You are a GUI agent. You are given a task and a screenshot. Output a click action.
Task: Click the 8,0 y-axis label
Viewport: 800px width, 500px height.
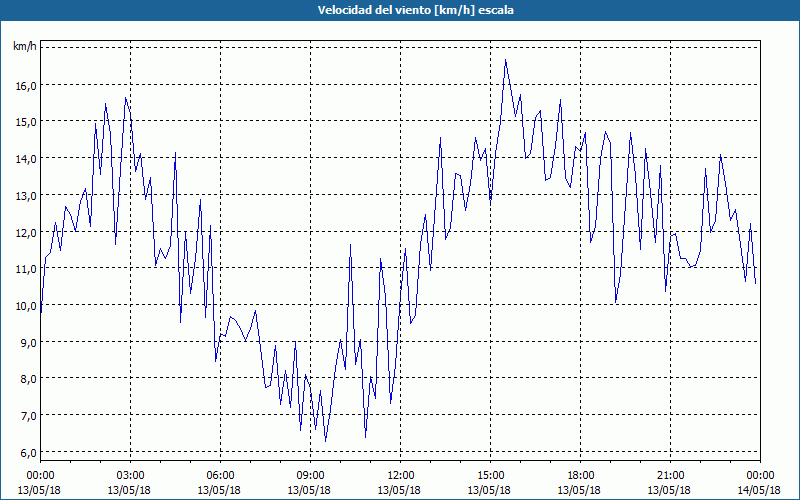pos(29,379)
